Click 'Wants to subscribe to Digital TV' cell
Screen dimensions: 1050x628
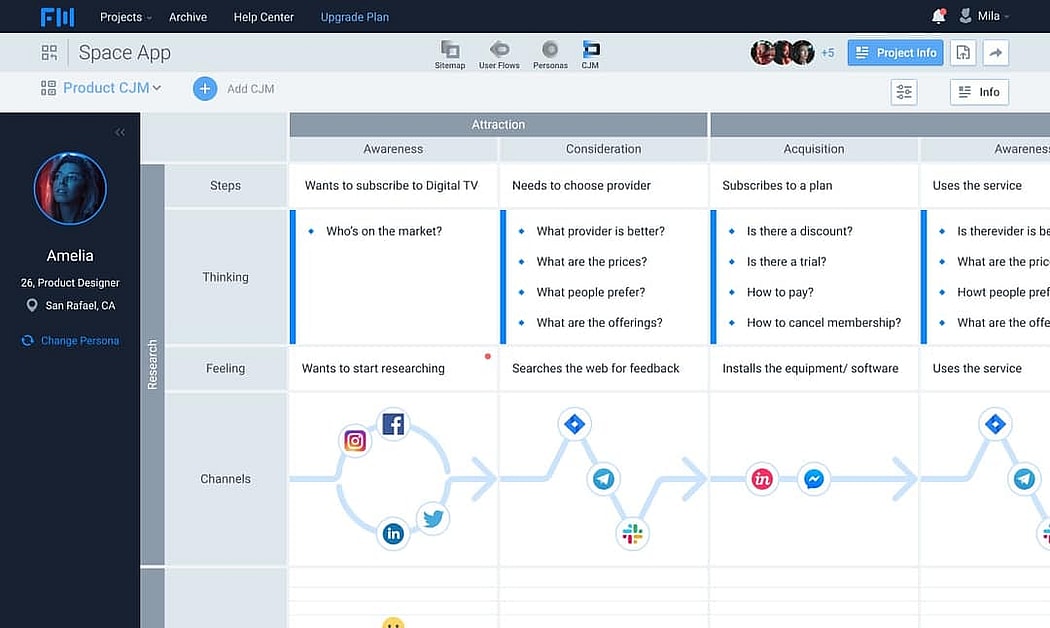393,185
